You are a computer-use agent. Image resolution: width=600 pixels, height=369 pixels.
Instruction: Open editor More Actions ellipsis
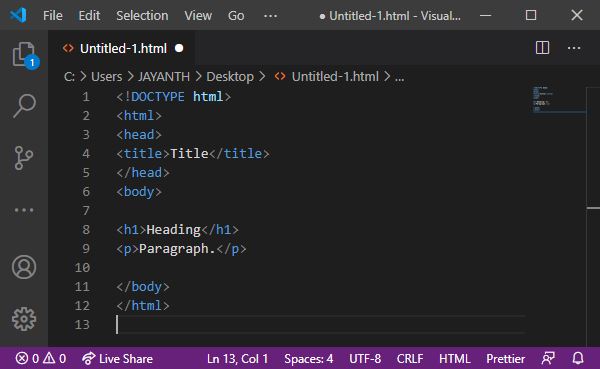pos(574,48)
